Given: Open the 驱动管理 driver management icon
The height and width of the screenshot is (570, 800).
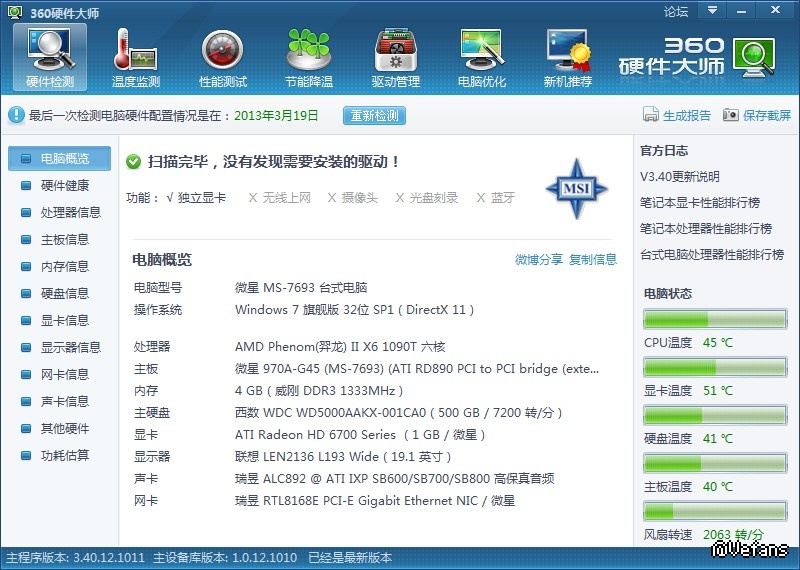Looking at the screenshot, I should [x=396, y=57].
